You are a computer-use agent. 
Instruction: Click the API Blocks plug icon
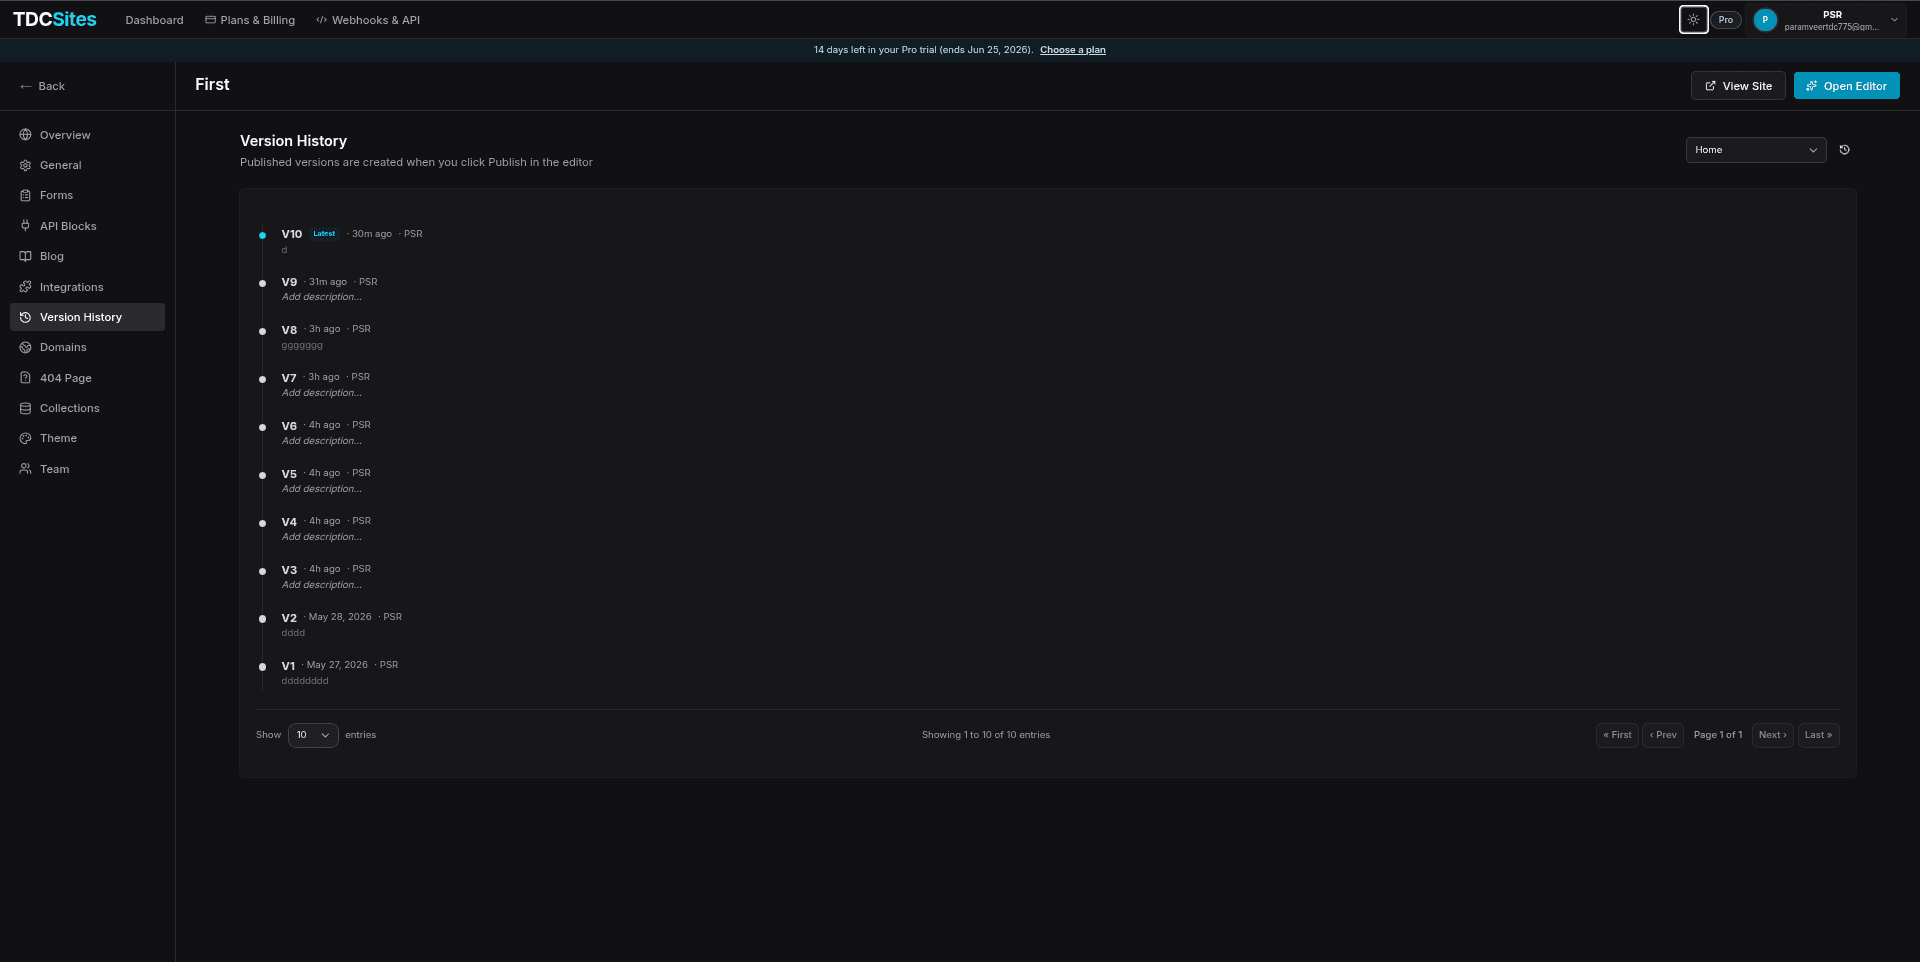tap(26, 226)
